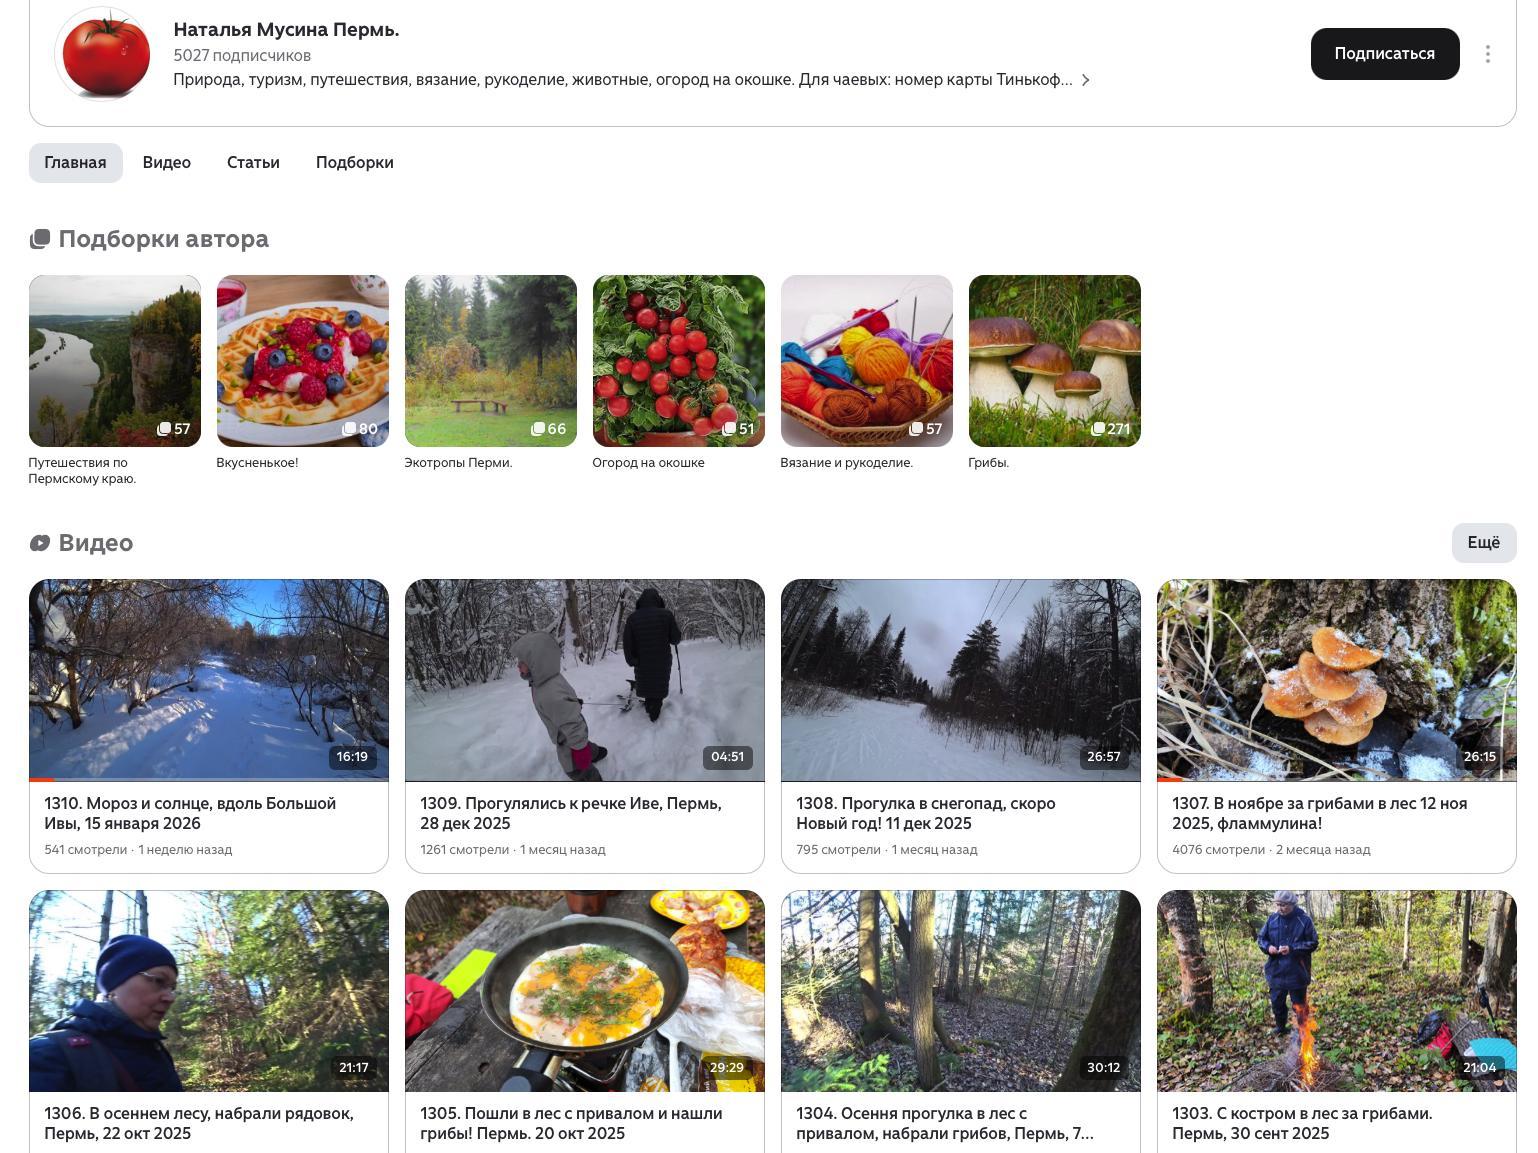
Task: Open the Вязание и рукоделие yarn thumbnail
Action: coord(866,360)
